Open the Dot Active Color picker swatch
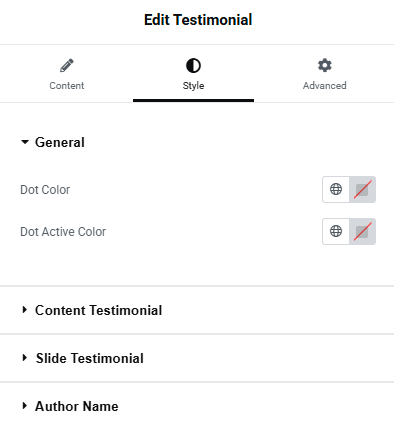This screenshot has height=433, width=394. click(362, 231)
